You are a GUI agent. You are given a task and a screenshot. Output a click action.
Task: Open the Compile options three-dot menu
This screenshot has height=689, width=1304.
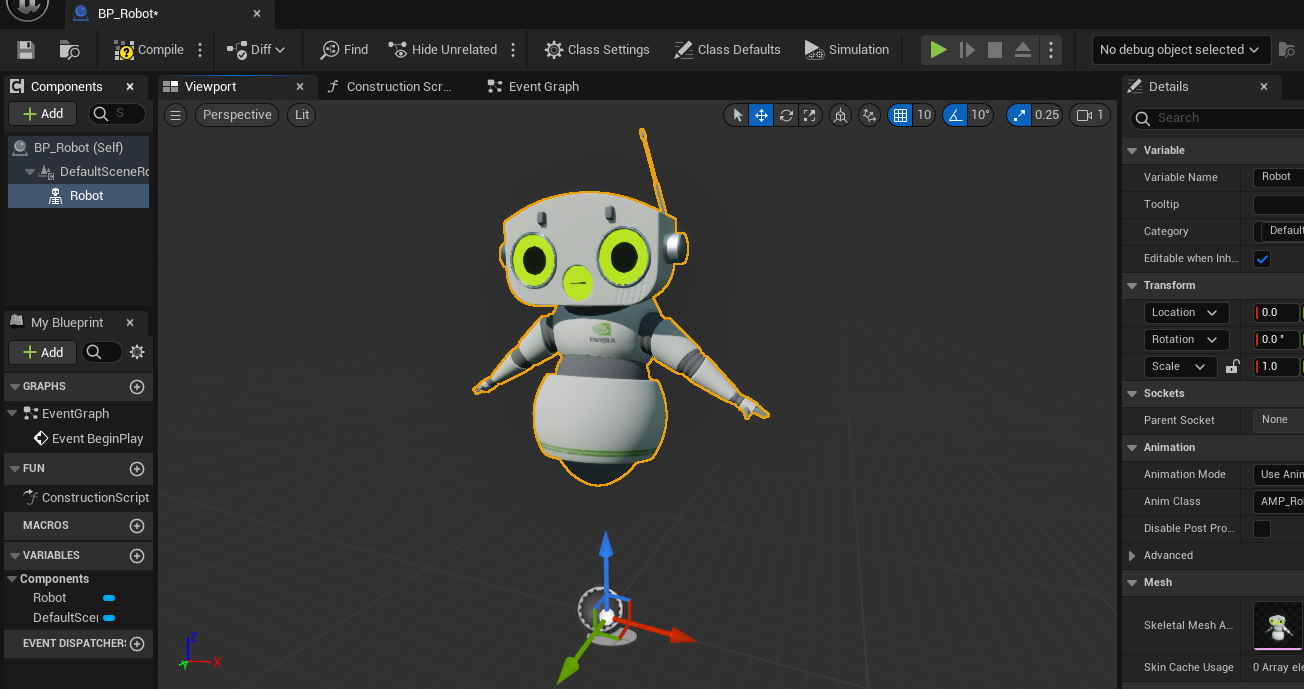pos(200,50)
